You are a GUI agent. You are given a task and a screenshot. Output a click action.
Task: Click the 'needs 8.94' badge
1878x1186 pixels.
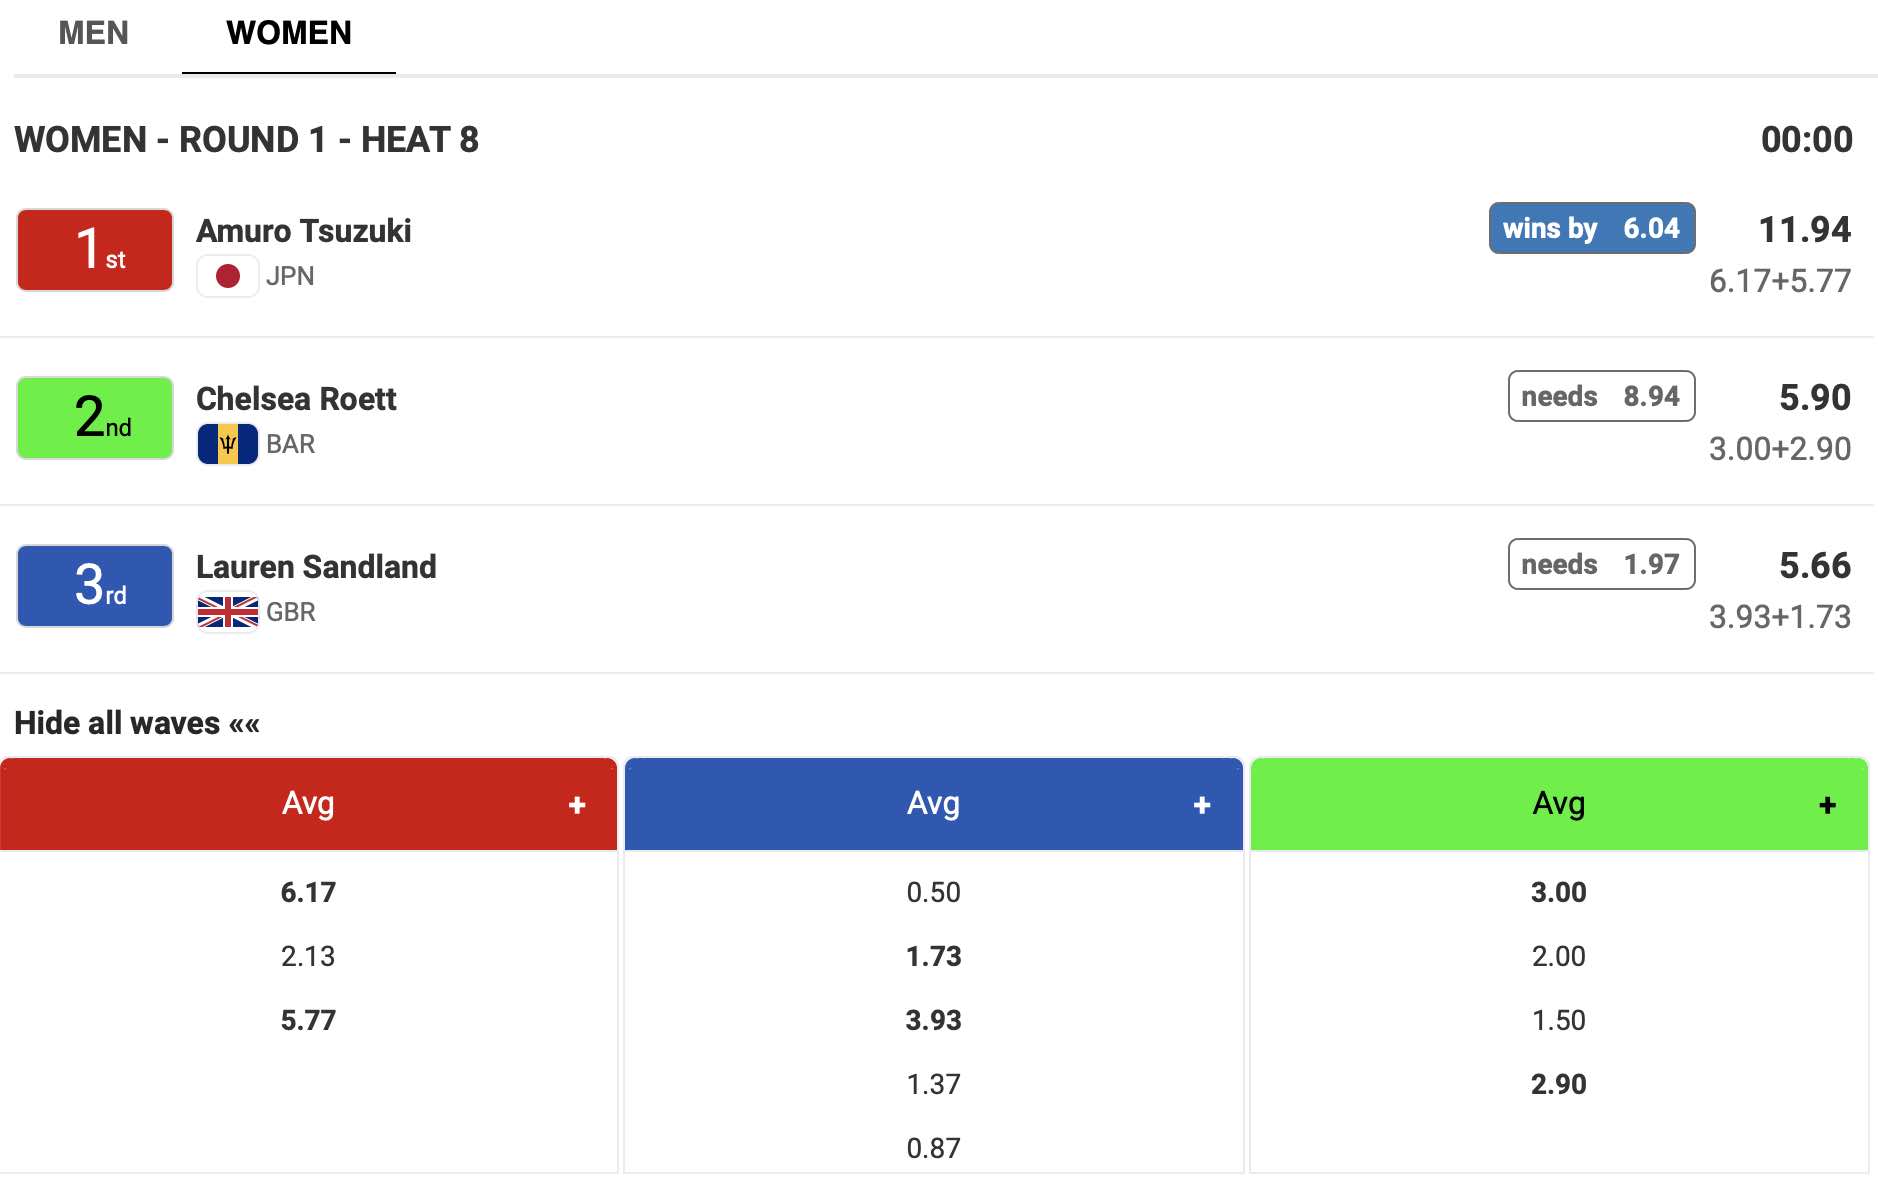(x=1601, y=396)
